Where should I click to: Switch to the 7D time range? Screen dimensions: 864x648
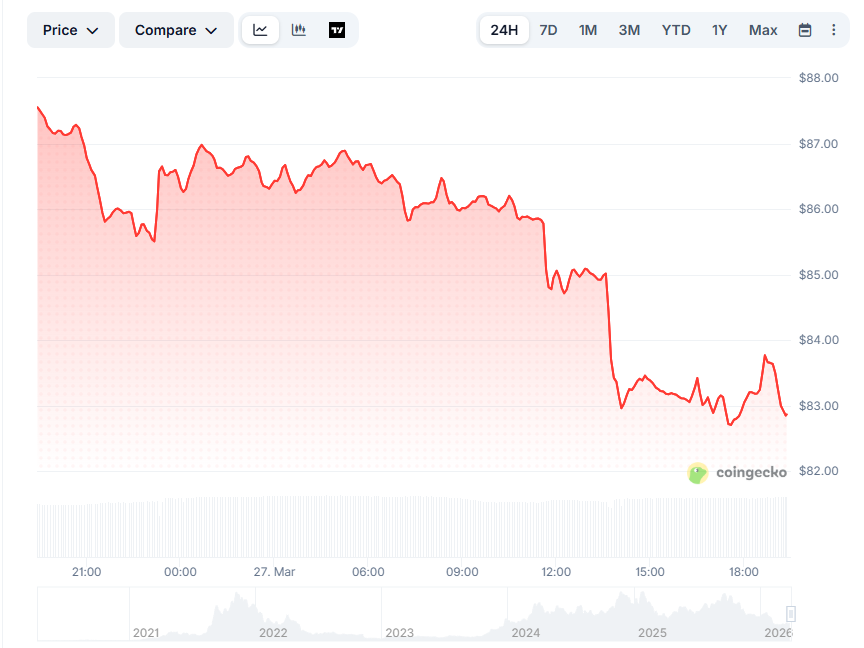tap(548, 30)
